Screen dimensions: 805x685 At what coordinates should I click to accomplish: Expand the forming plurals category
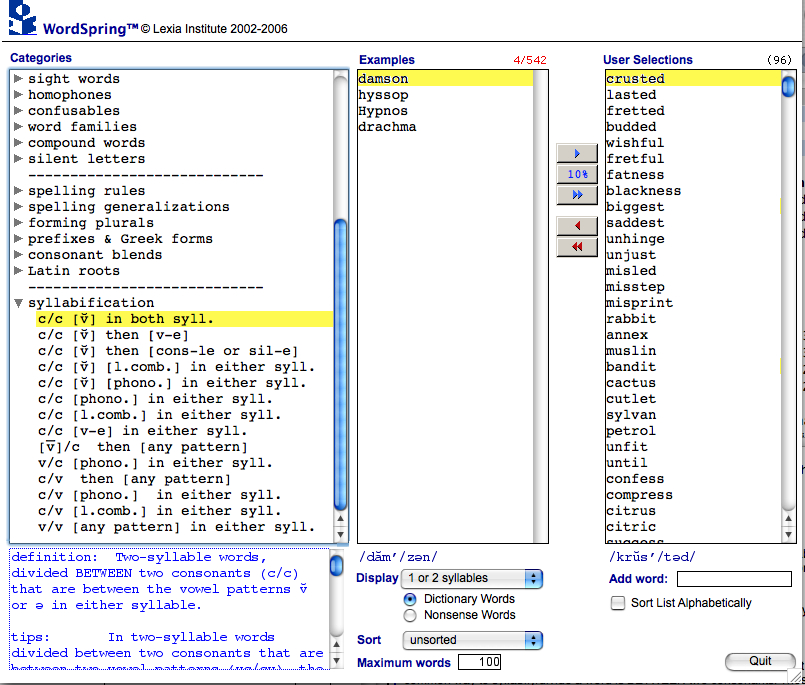click(x=18, y=222)
